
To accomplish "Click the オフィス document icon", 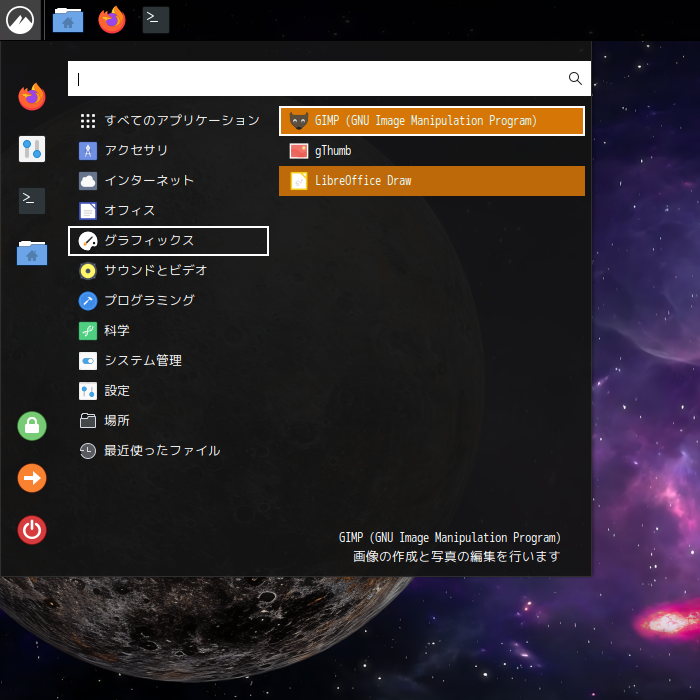I will [x=88, y=211].
